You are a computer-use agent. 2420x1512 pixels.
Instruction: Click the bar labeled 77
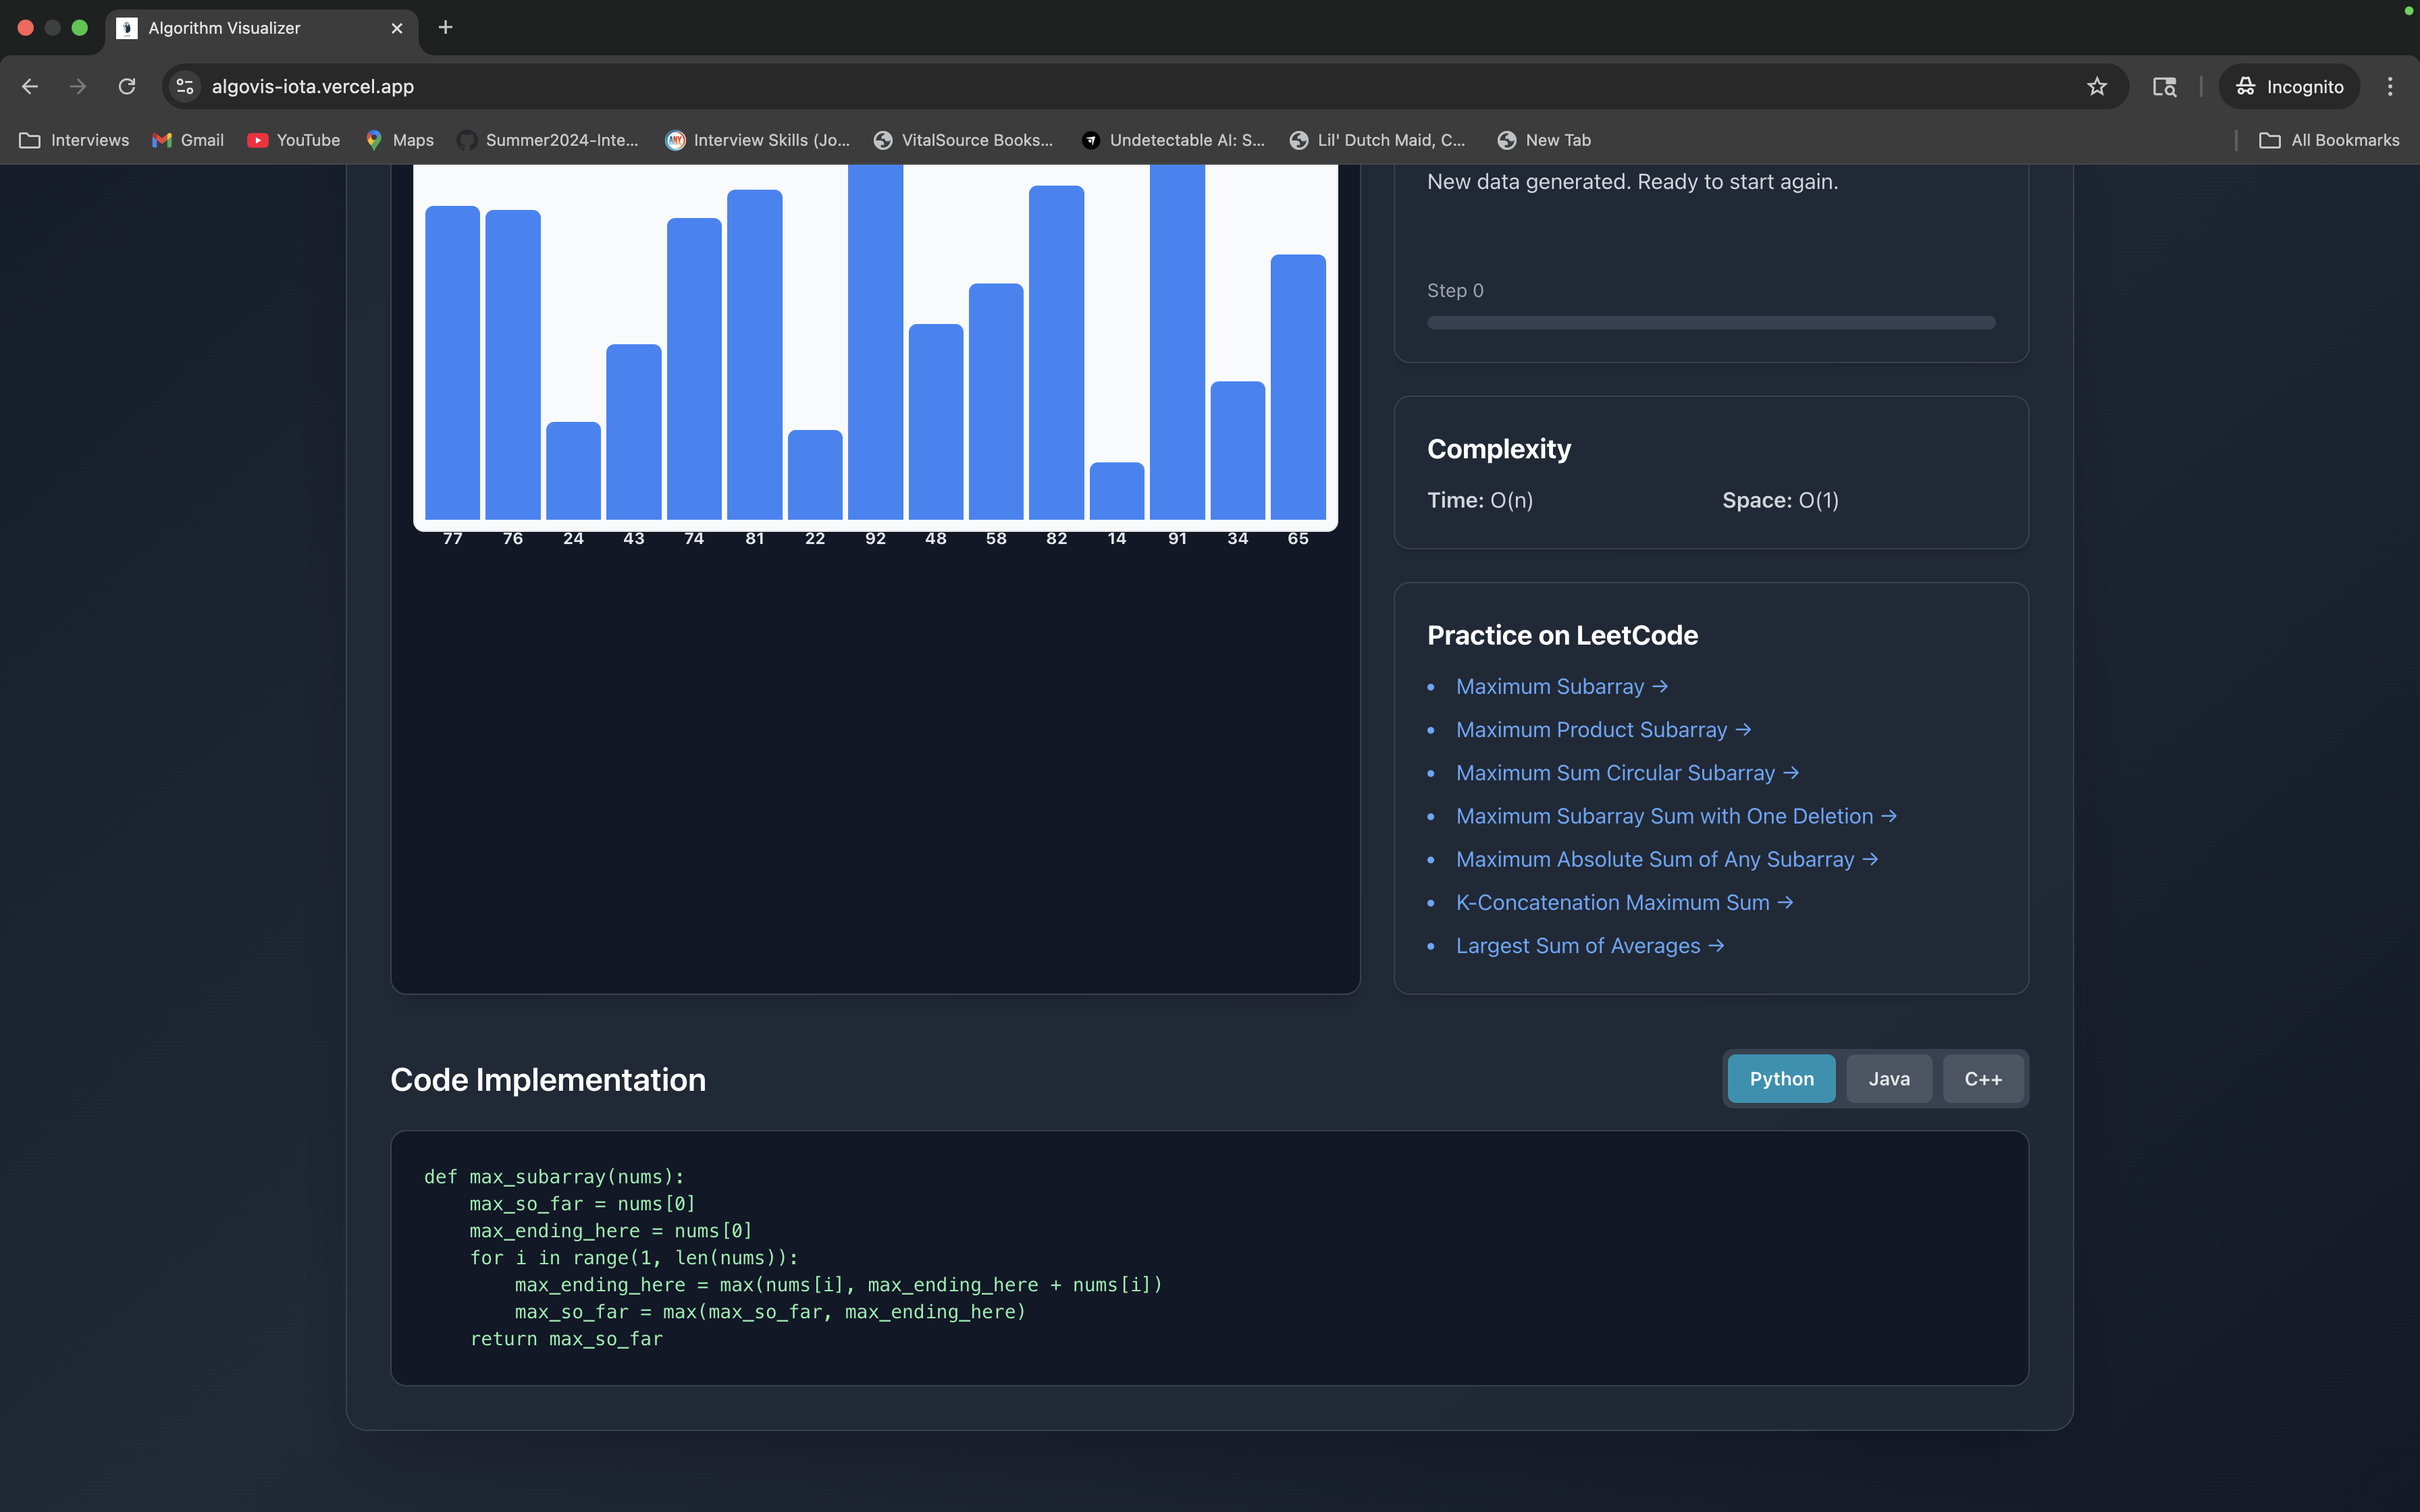(x=452, y=362)
